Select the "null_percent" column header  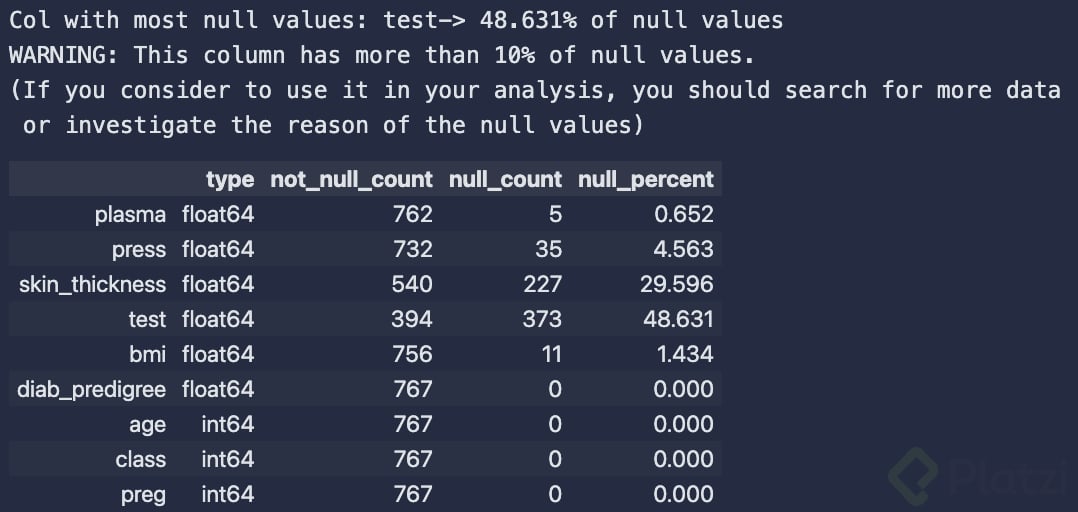(646, 180)
